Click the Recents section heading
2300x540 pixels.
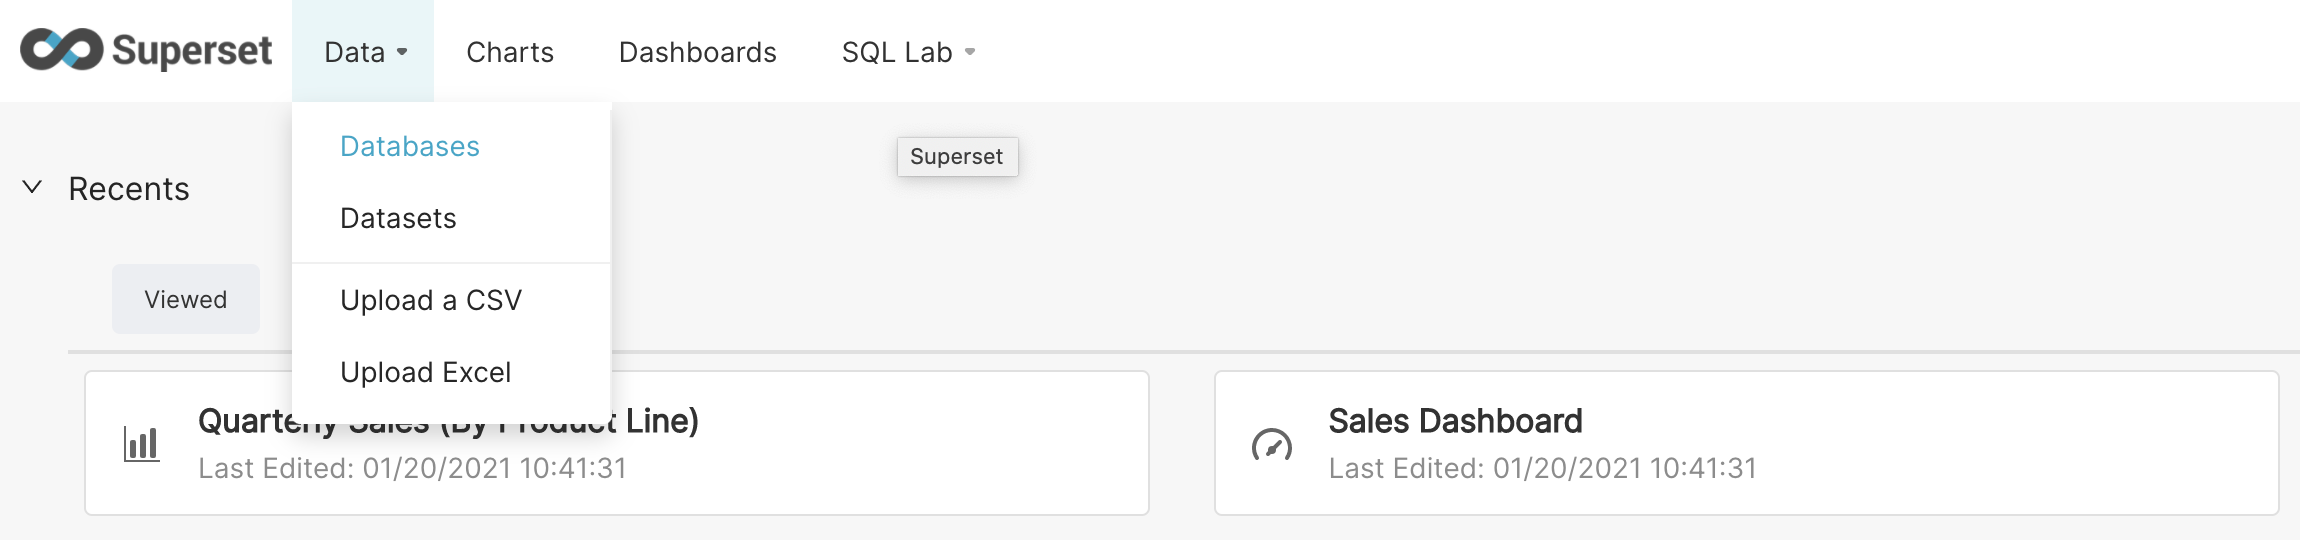[x=129, y=189]
